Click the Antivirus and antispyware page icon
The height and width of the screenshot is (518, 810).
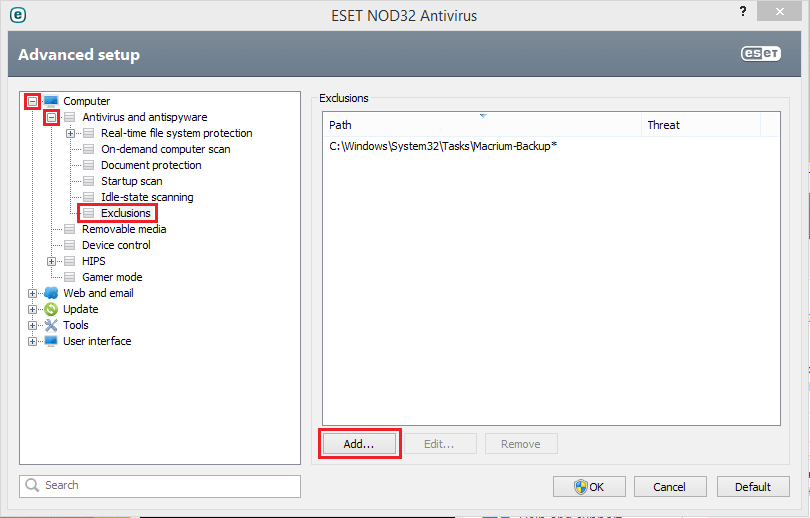(x=70, y=117)
